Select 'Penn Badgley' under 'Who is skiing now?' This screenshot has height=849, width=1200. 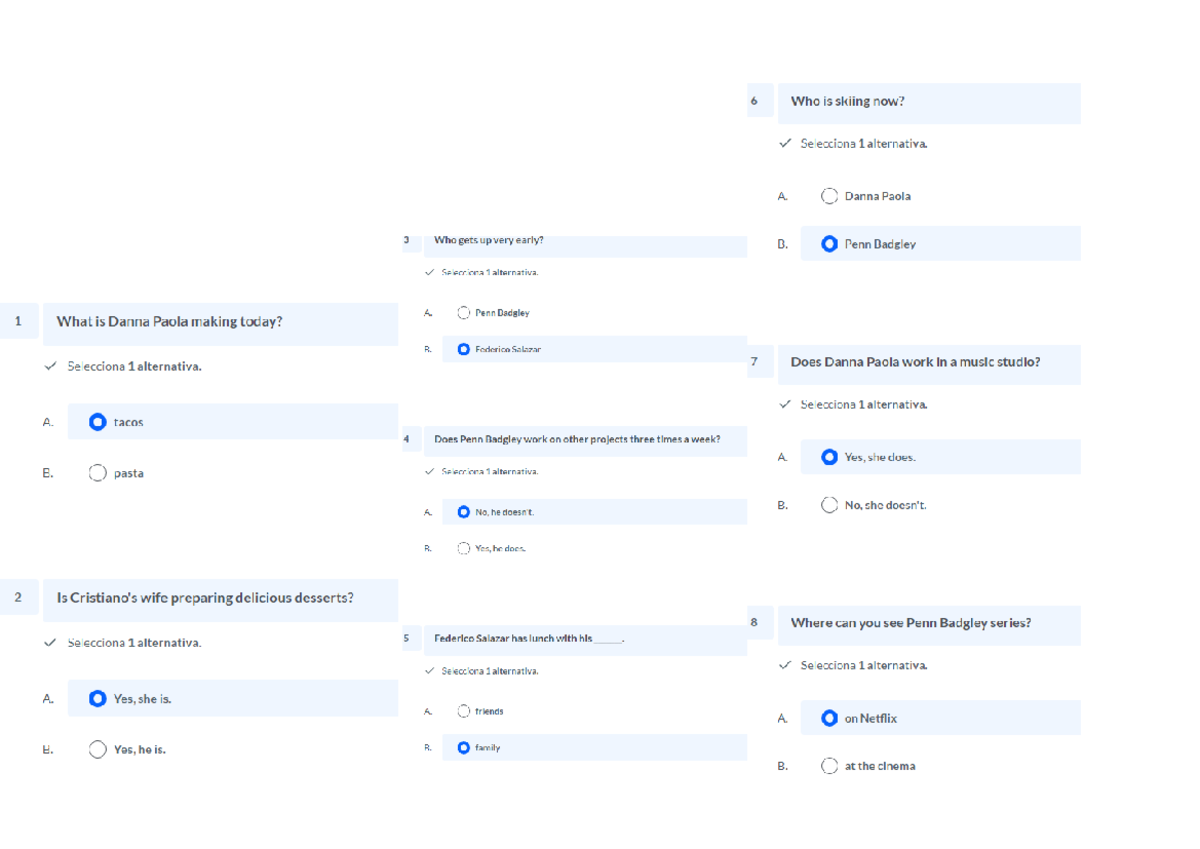click(829, 244)
